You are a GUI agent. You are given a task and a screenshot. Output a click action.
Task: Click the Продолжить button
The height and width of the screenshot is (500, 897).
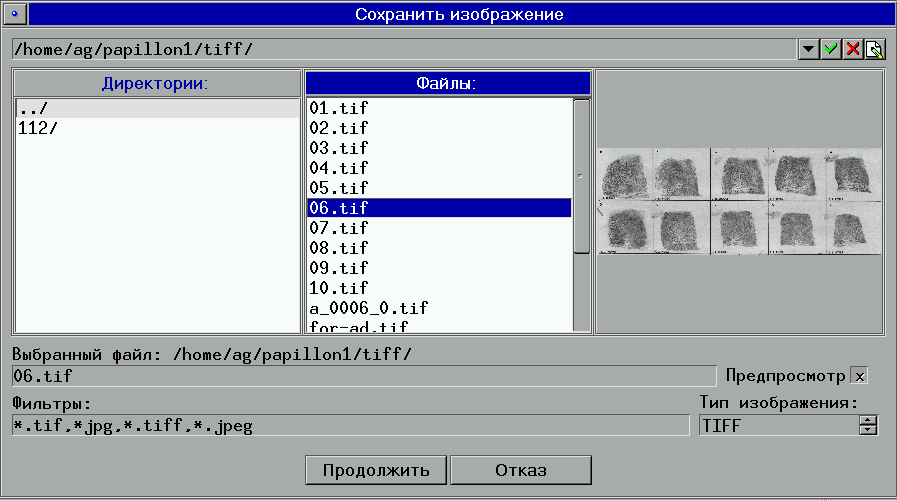[x=376, y=470]
